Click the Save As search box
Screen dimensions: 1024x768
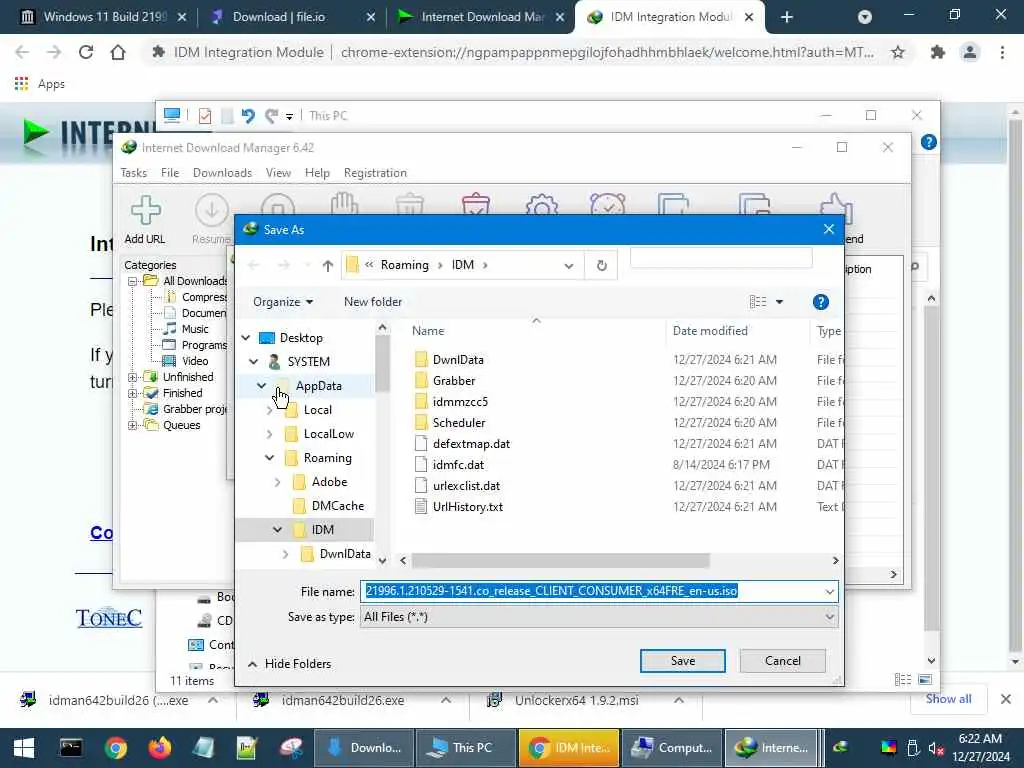[x=721, y=257]
